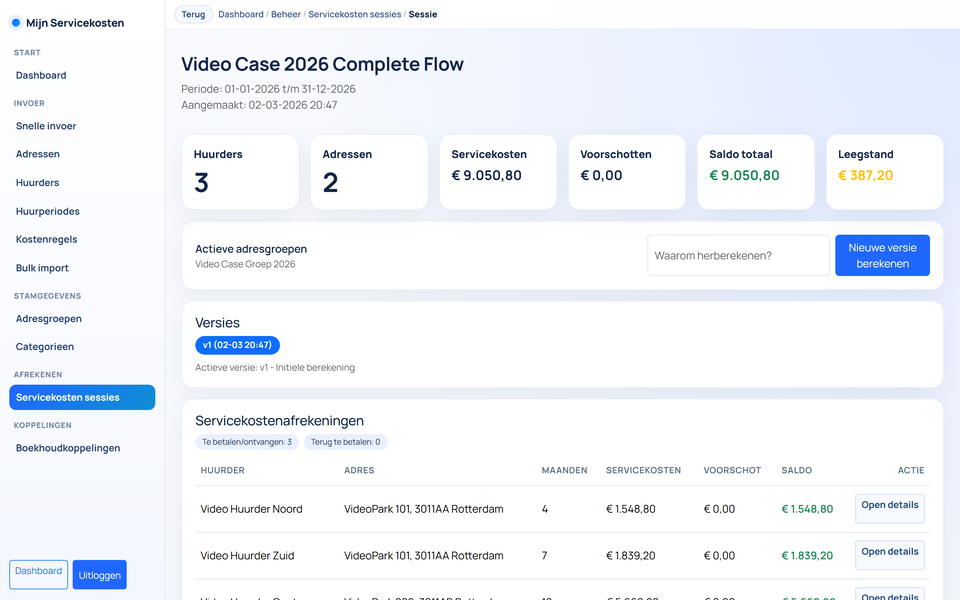Select Kostenregels in the sidebar

pyautogui.click(x=46, y=240)
